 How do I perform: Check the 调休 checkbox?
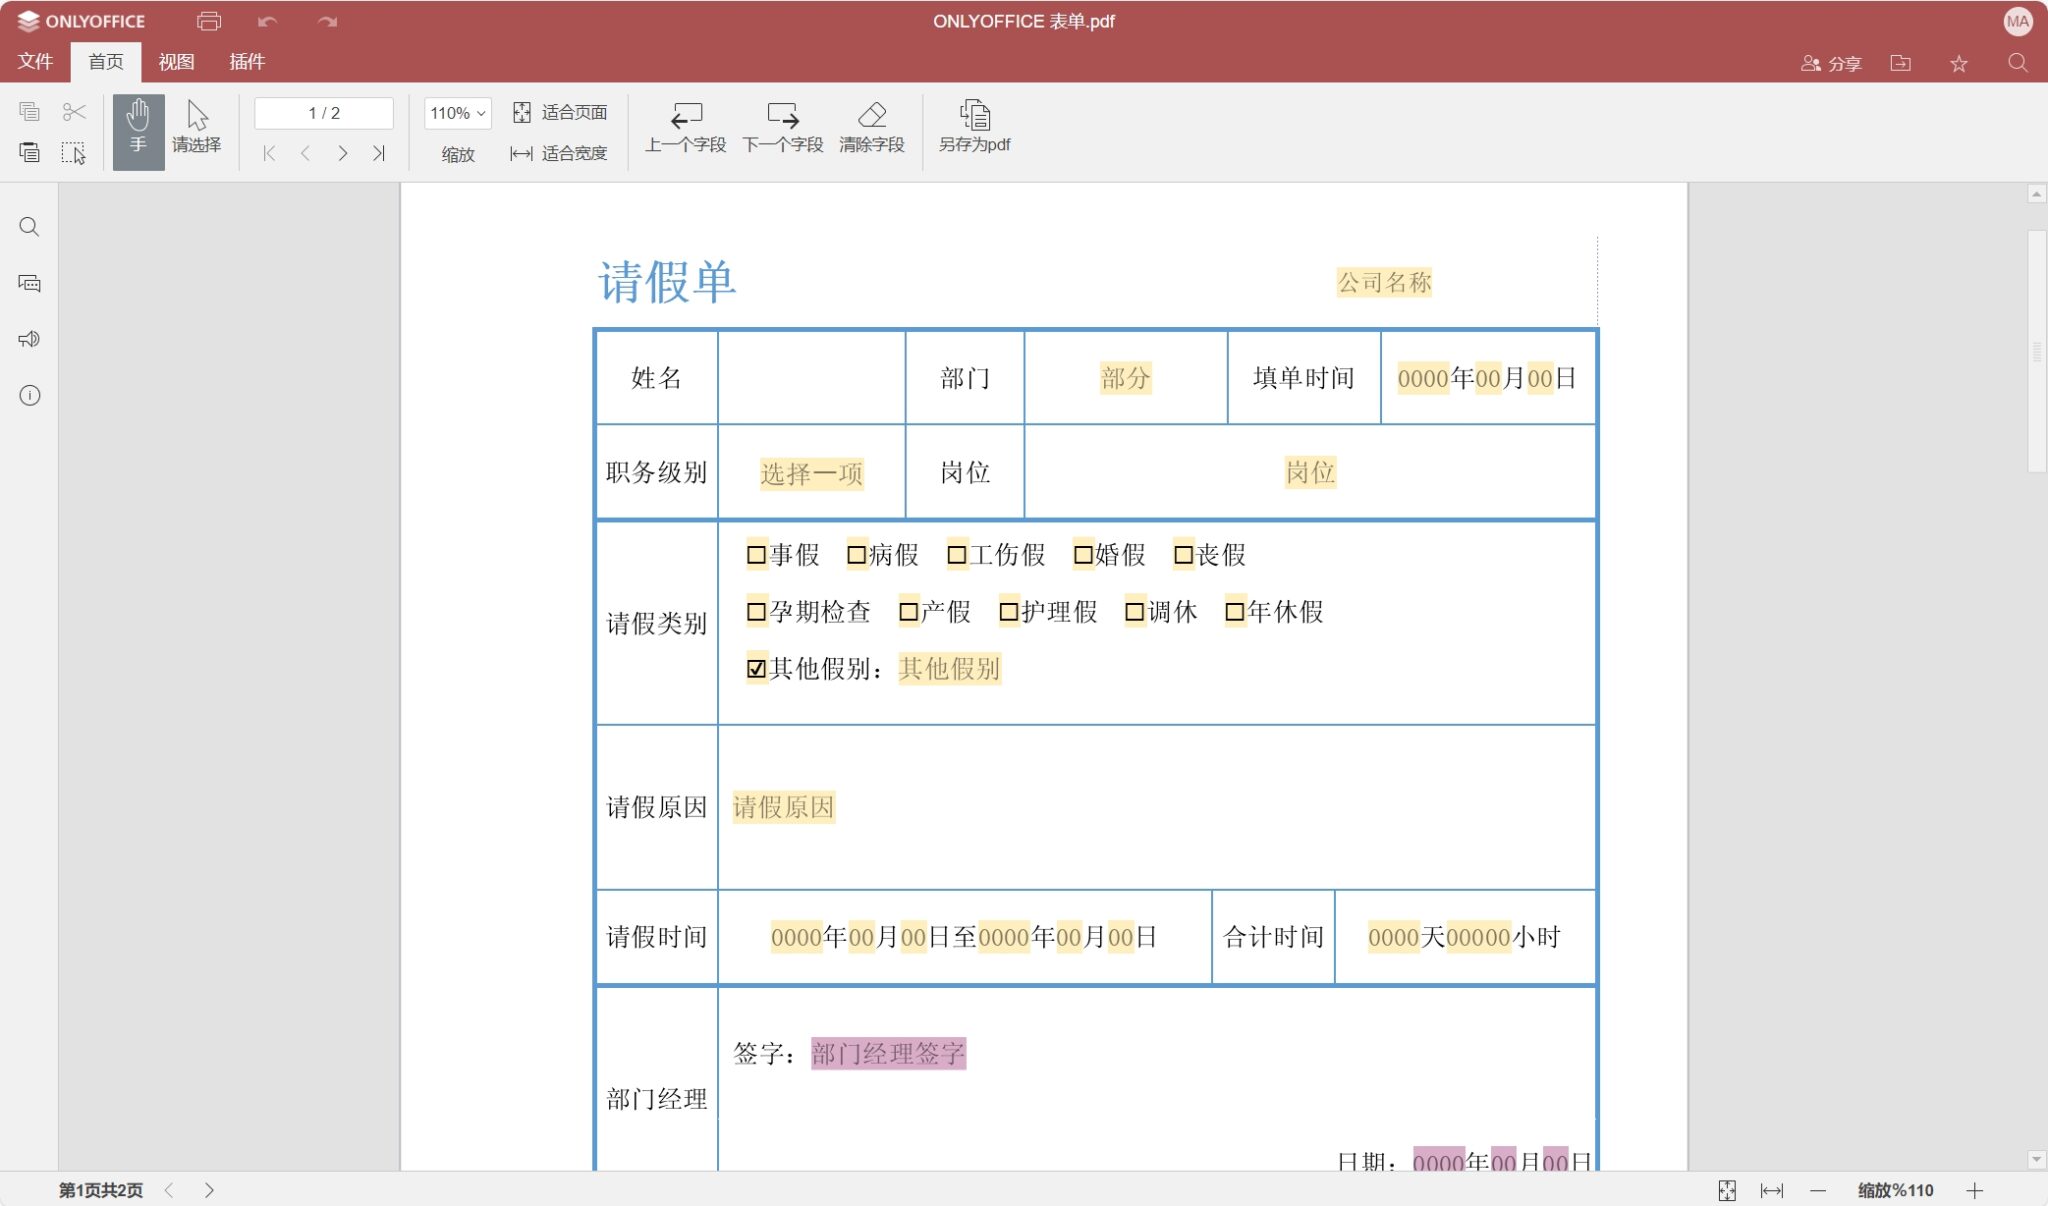click(x=1135, y=611)
